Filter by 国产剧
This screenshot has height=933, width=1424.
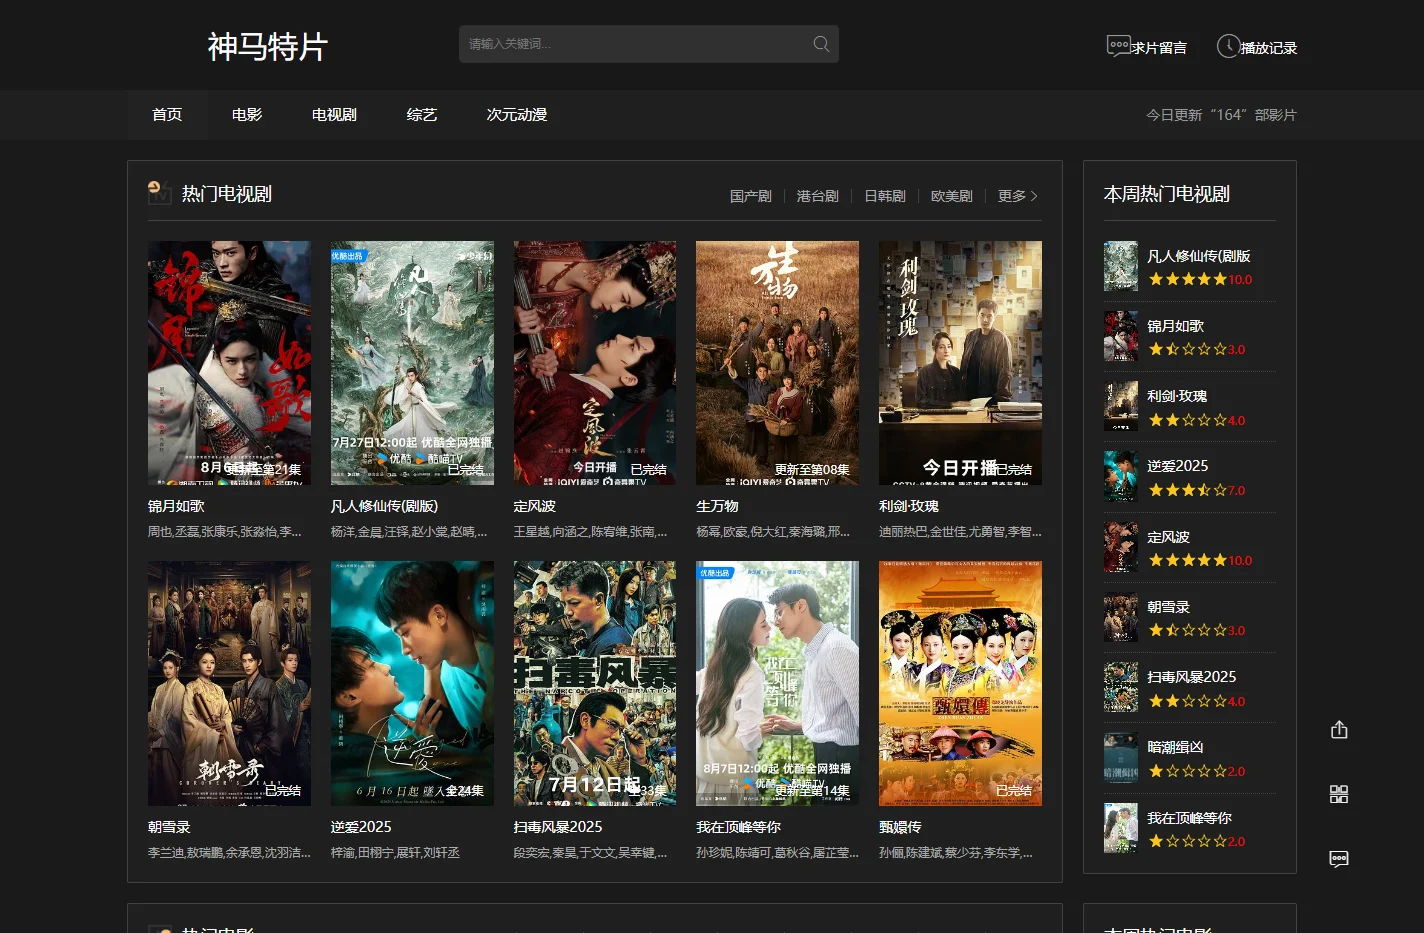[x=751, y=196]
